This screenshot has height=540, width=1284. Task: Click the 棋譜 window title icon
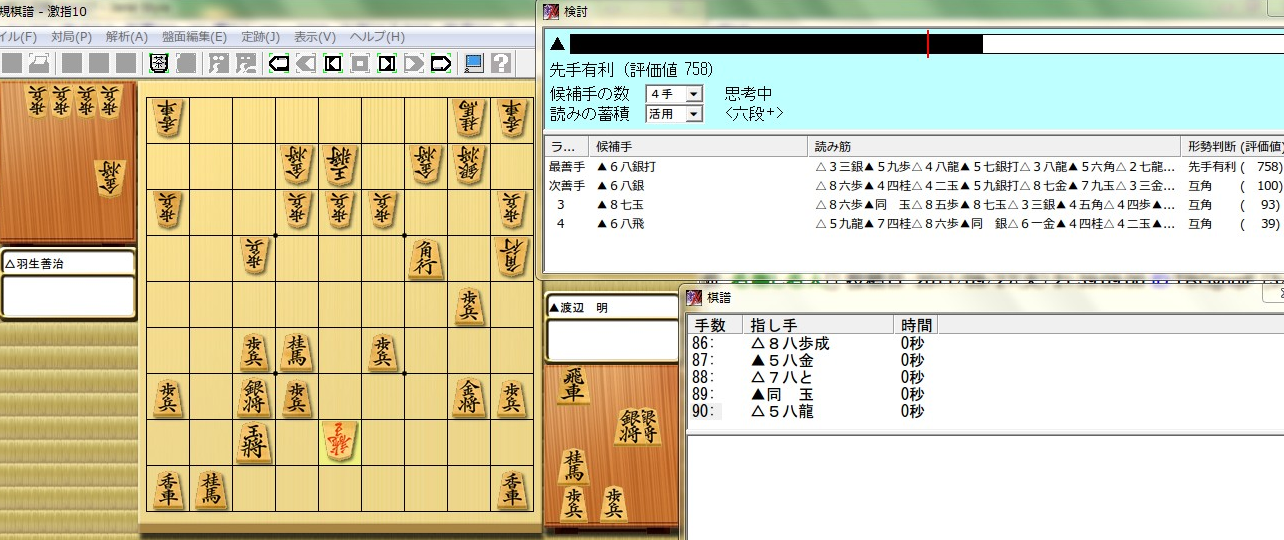coord(692,296)
